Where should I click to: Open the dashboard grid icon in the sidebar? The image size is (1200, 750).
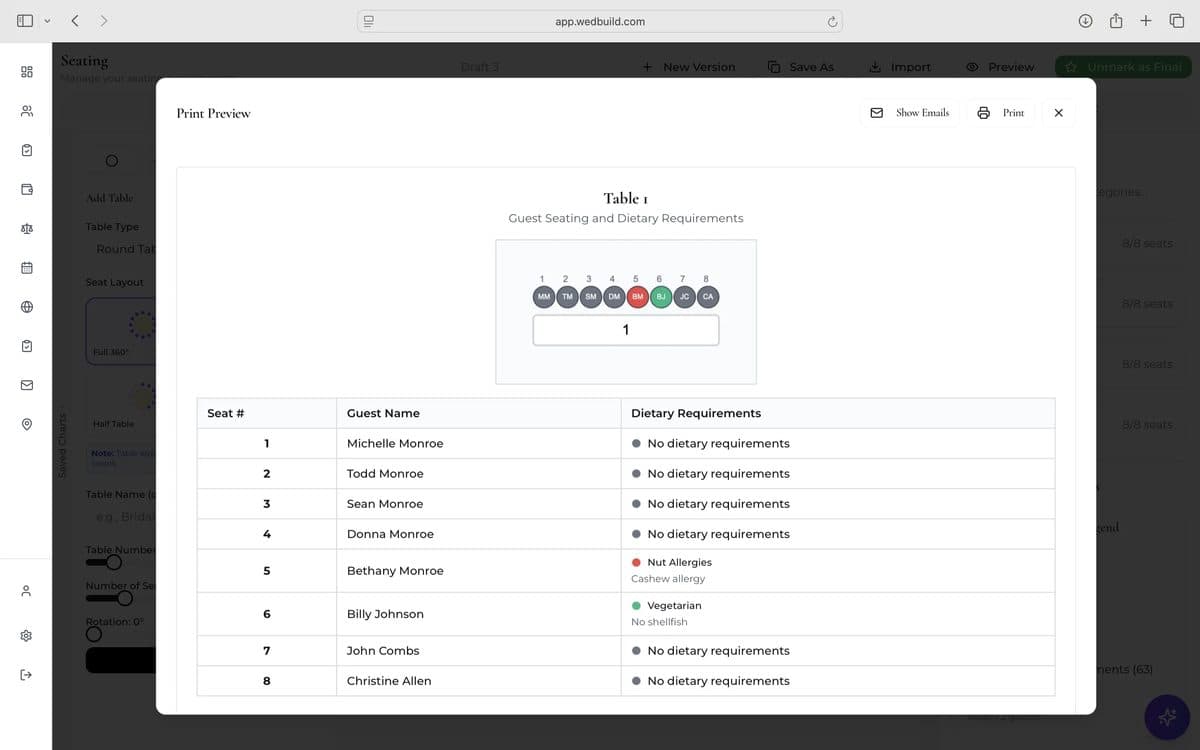27,72
